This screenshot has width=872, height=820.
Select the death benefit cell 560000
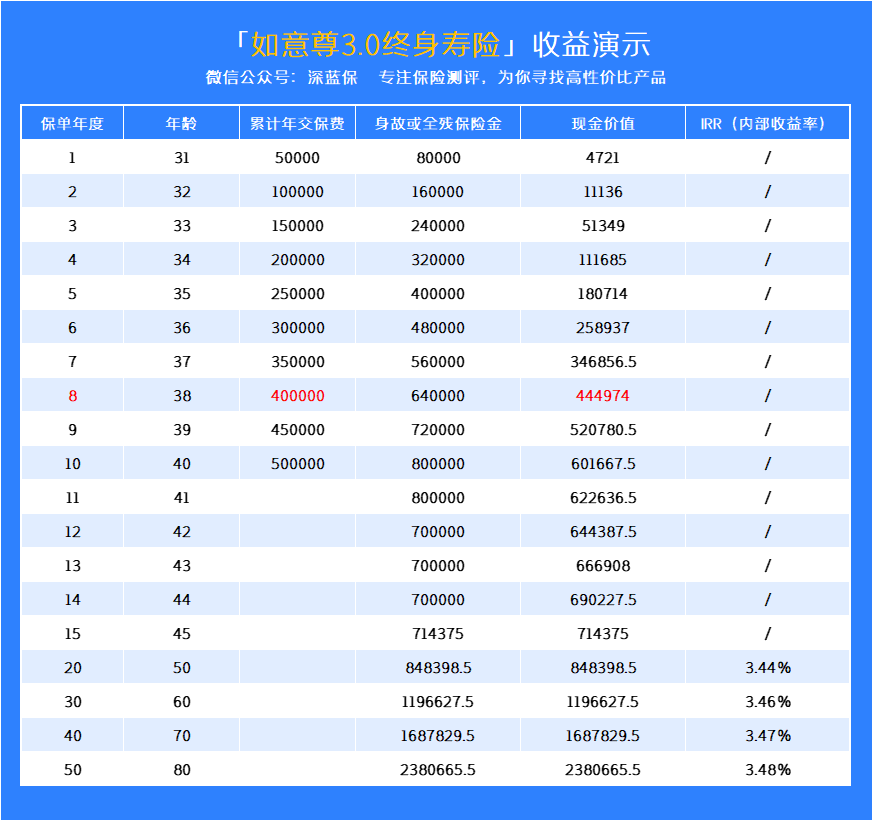(437, 362)
